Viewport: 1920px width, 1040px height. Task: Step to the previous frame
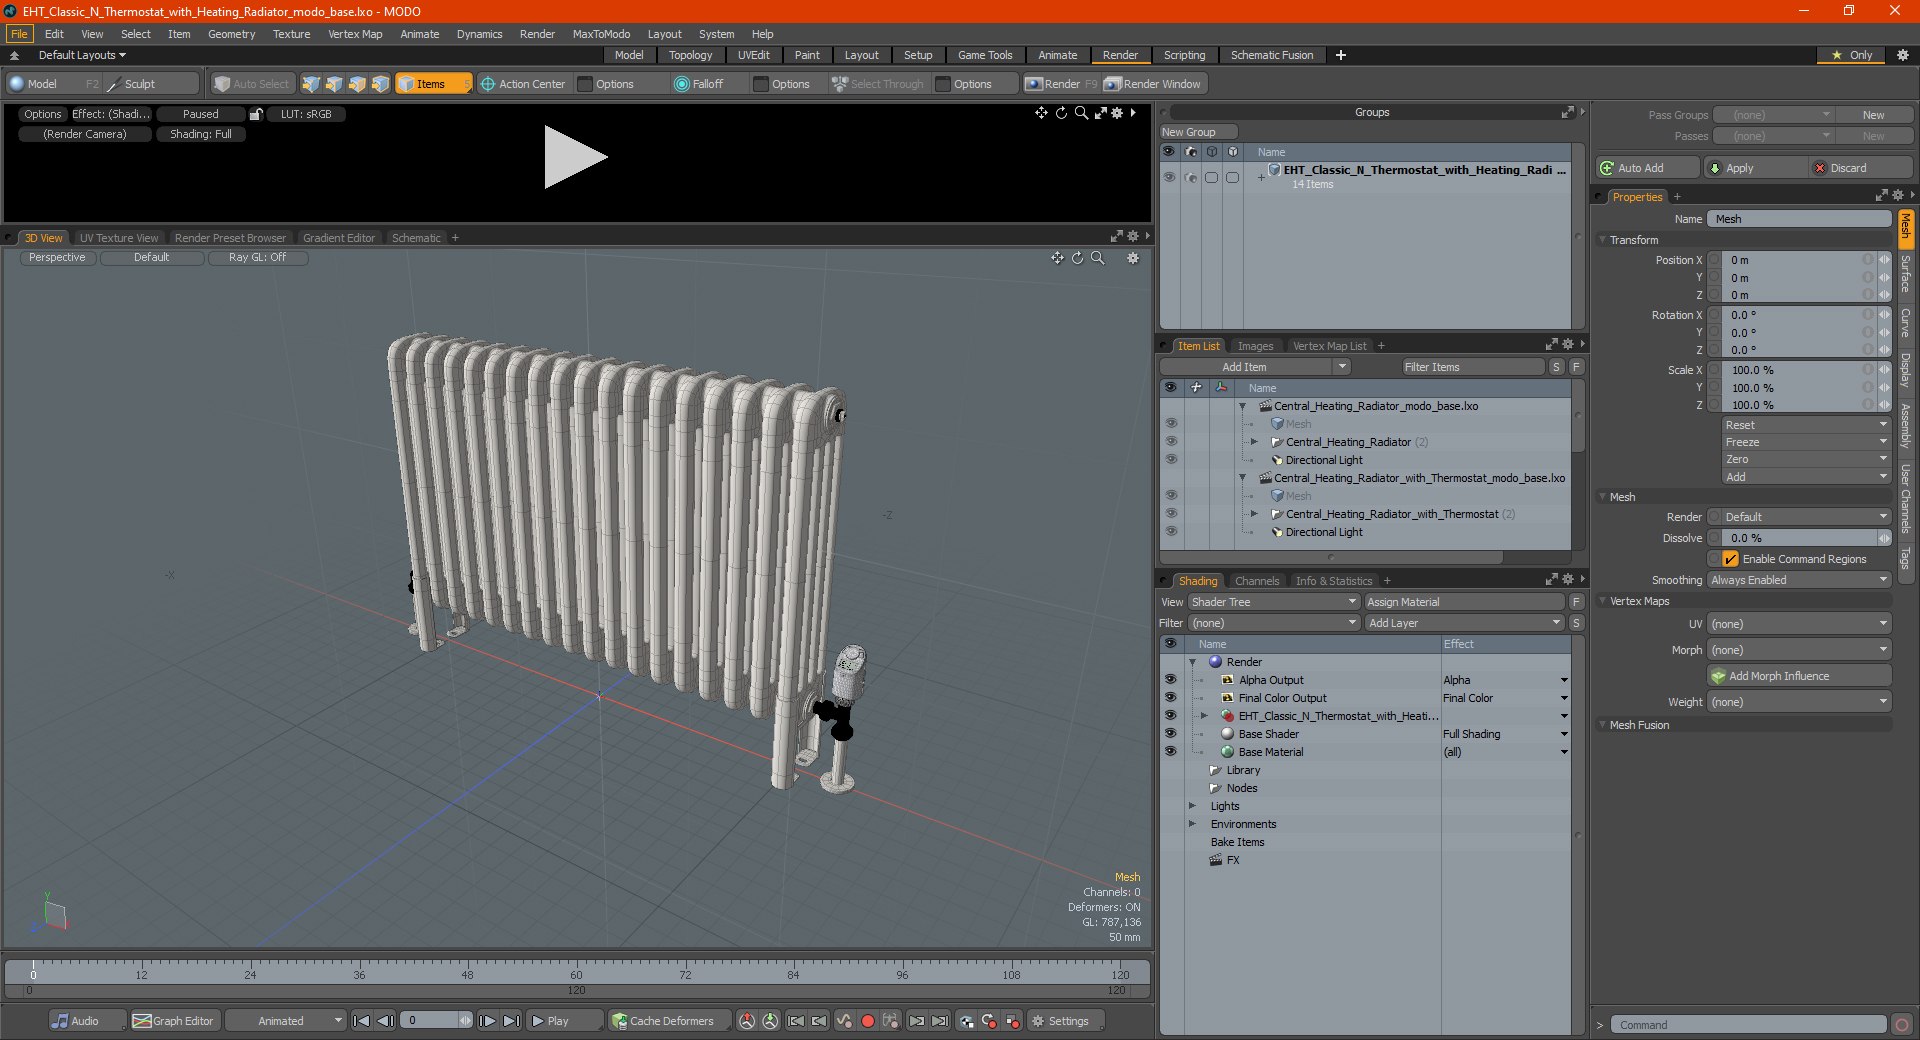(385, 1021)
